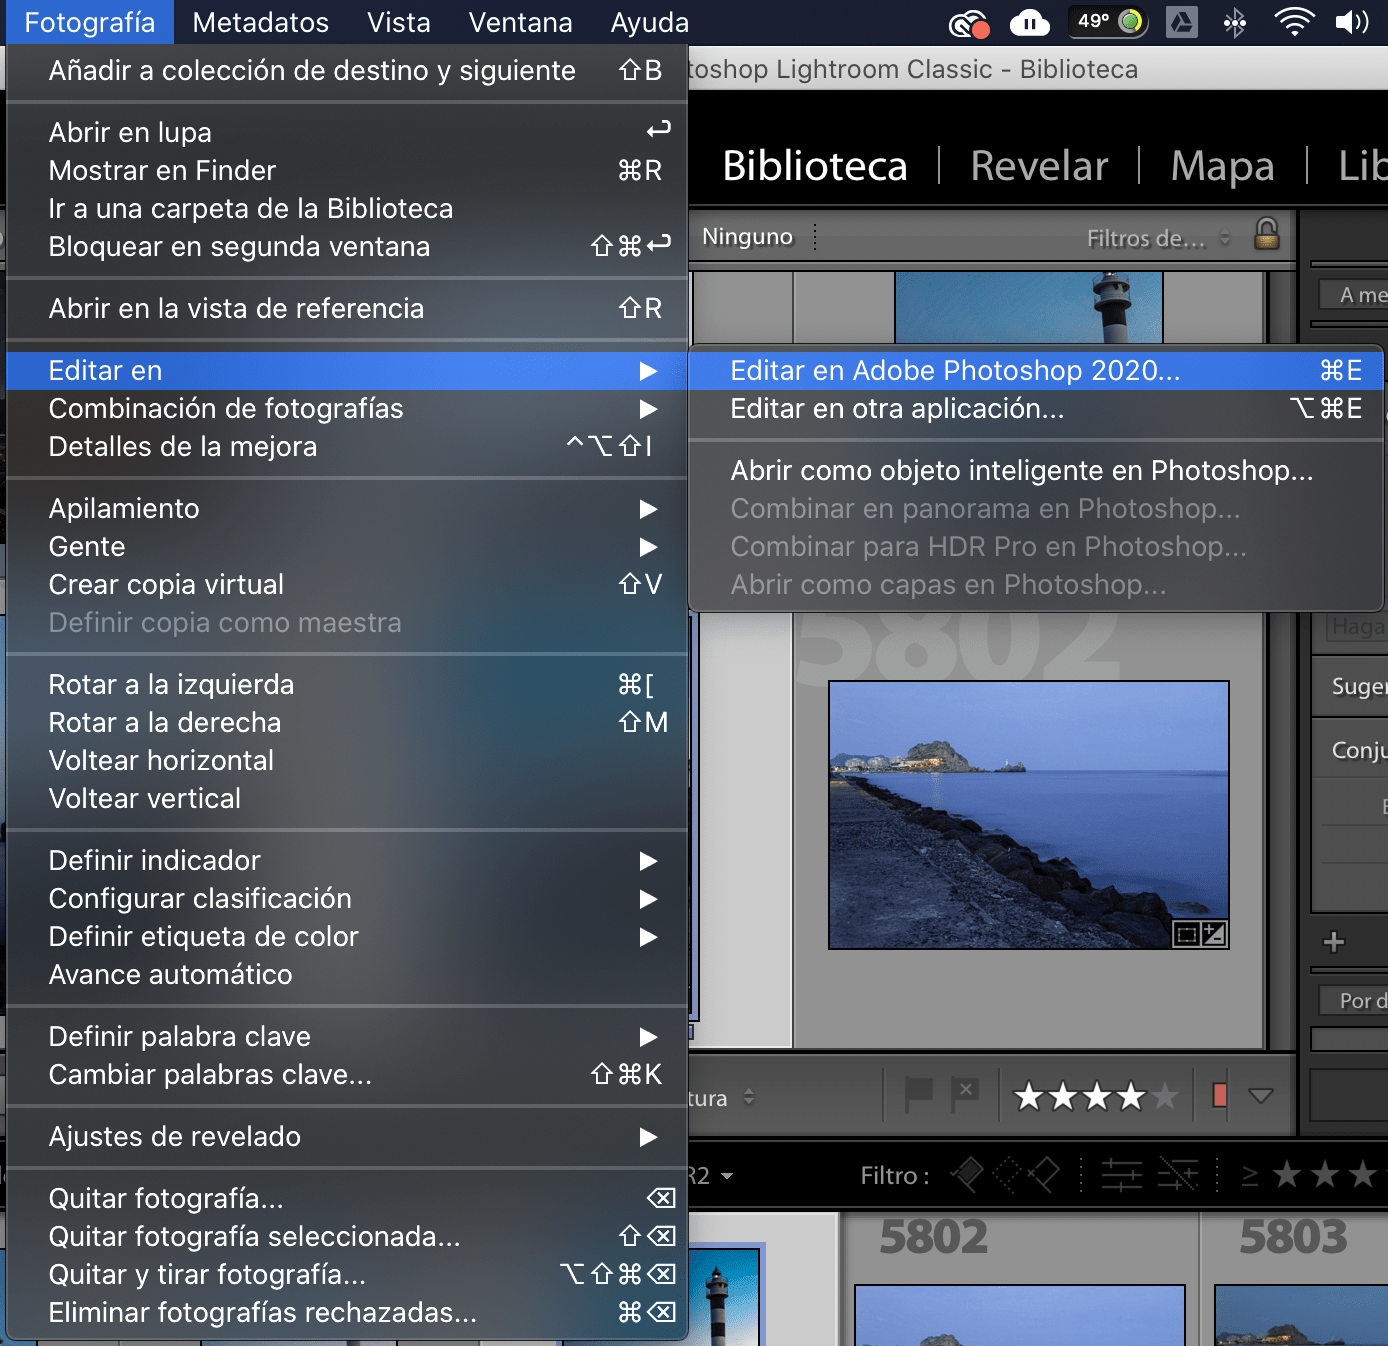The width and height of the screenshot is (1388, 1346).
Task: Set rating to one star in toolbar
Action: (1028, 1097)
